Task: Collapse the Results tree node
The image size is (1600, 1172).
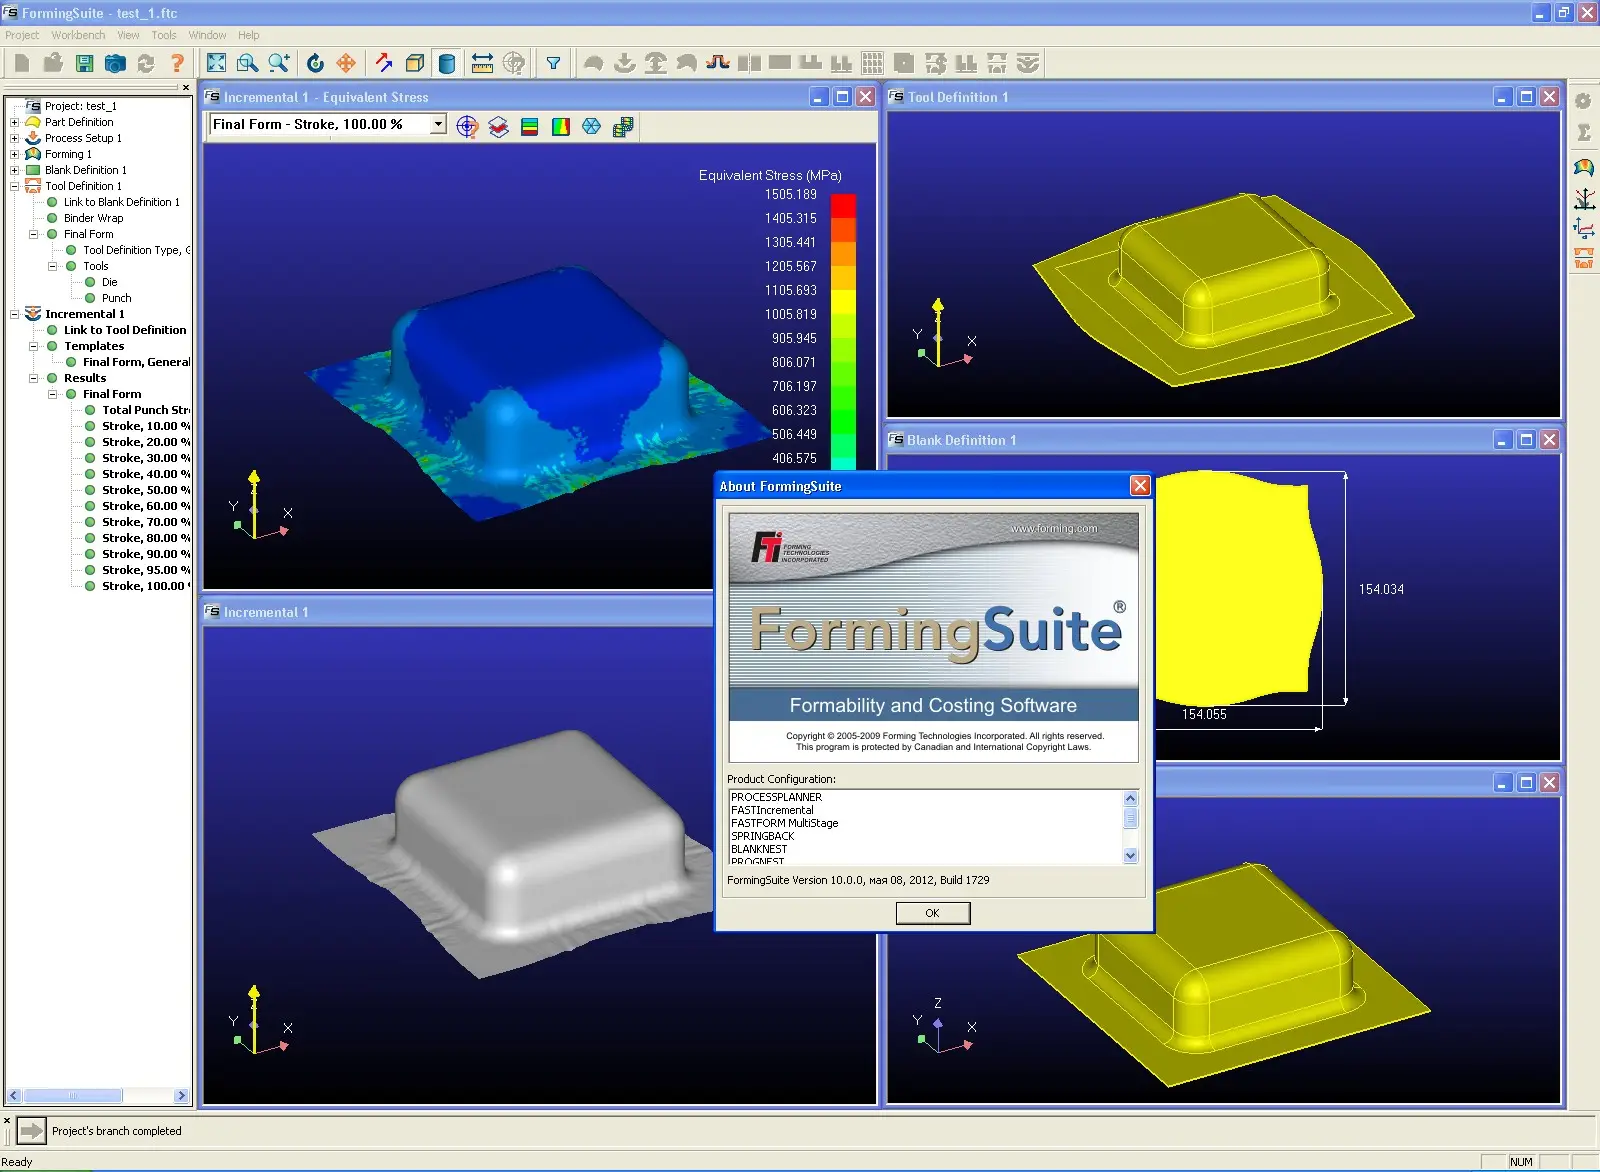Action: (x=34, y=378)
